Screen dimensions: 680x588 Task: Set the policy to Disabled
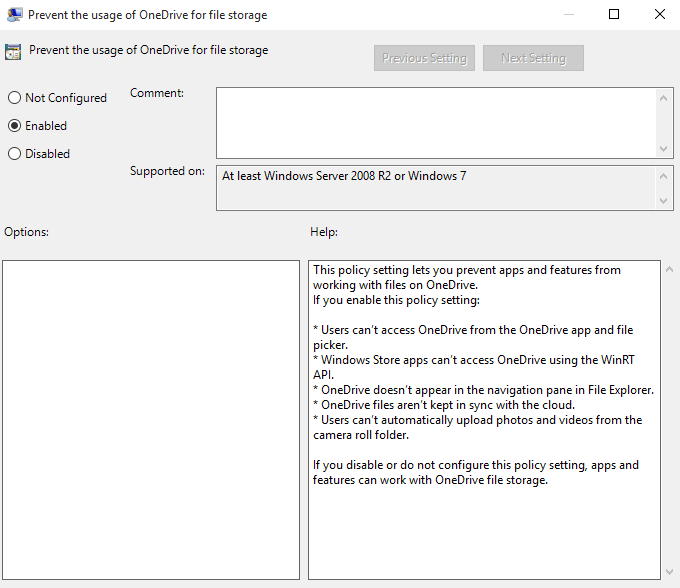(15, 154)
